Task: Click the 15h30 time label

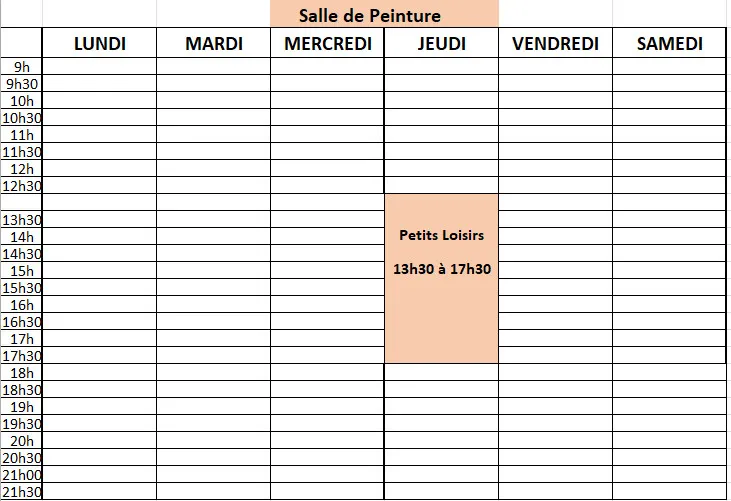Action: pyautogui.click(x=21, y=288)
